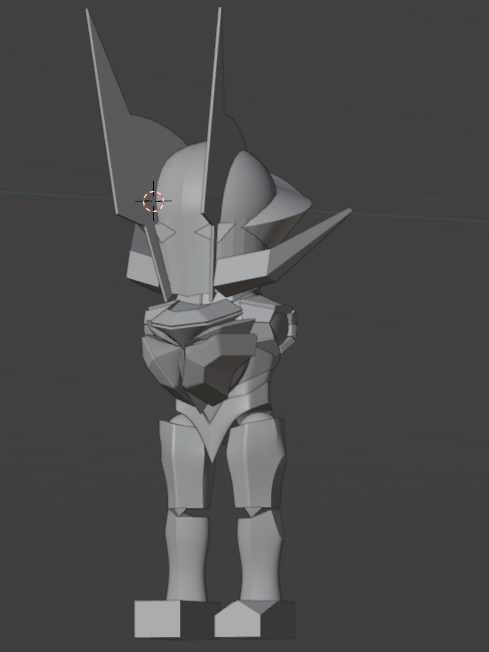Select the robot's dome-shaped helmet head

(x=187, y=216)
